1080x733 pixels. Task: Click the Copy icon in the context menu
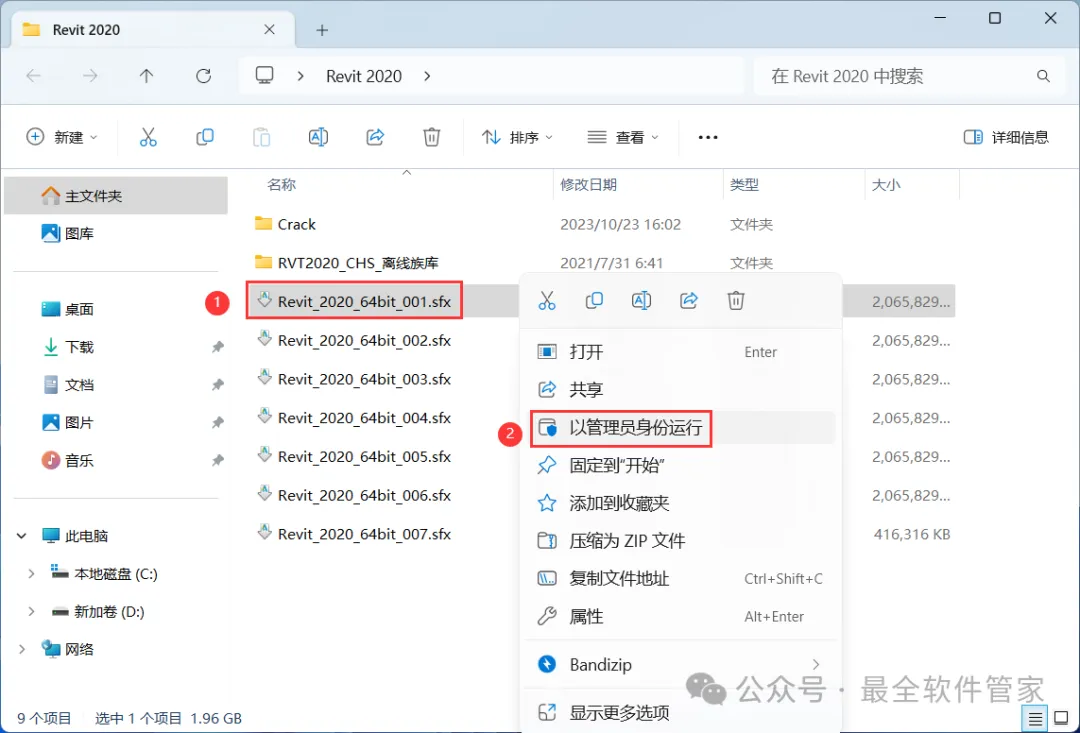pyautogui.click(x=594, y=300)
